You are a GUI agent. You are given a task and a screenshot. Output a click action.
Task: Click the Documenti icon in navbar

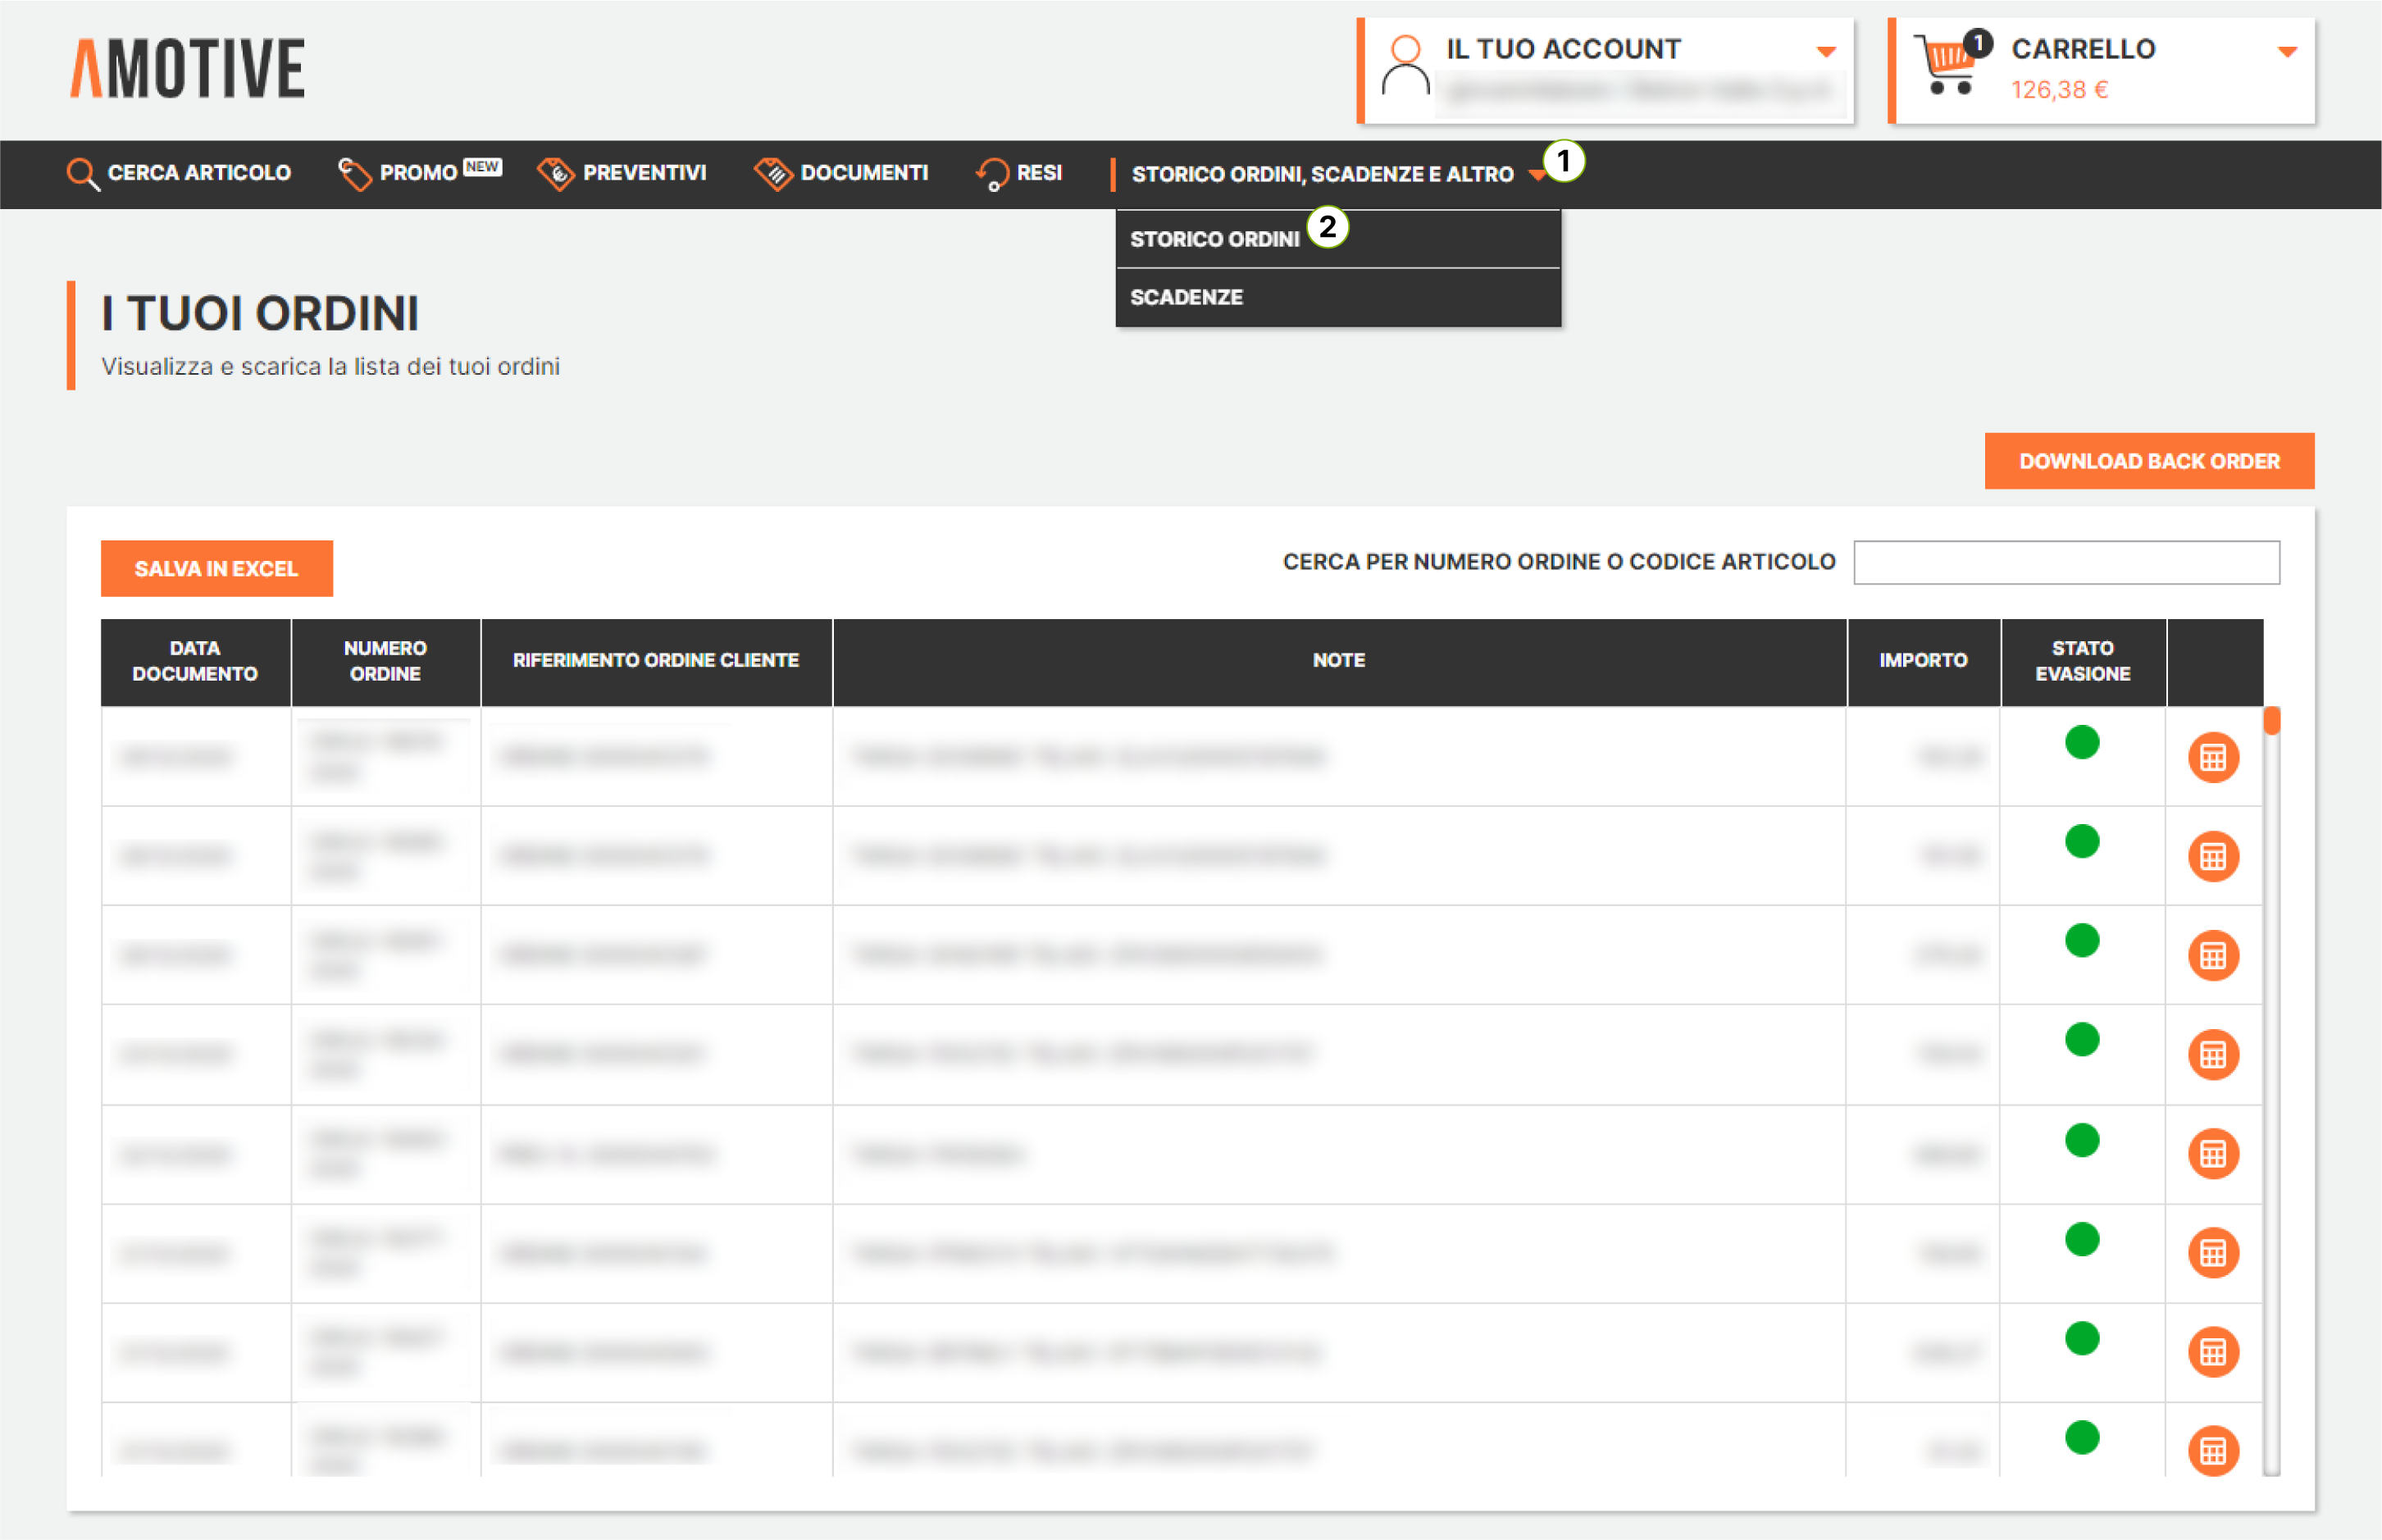coord(773,174)
